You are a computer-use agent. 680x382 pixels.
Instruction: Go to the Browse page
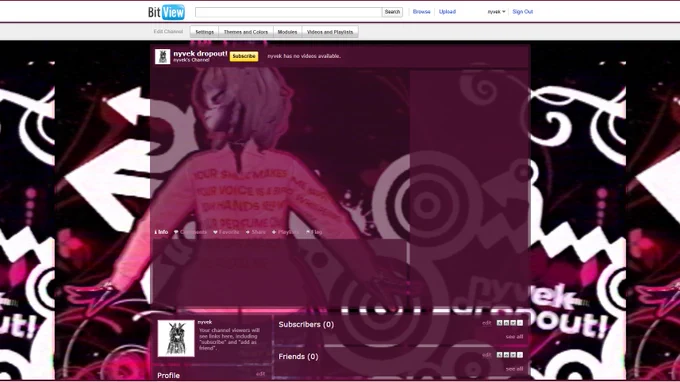(421, 12)
